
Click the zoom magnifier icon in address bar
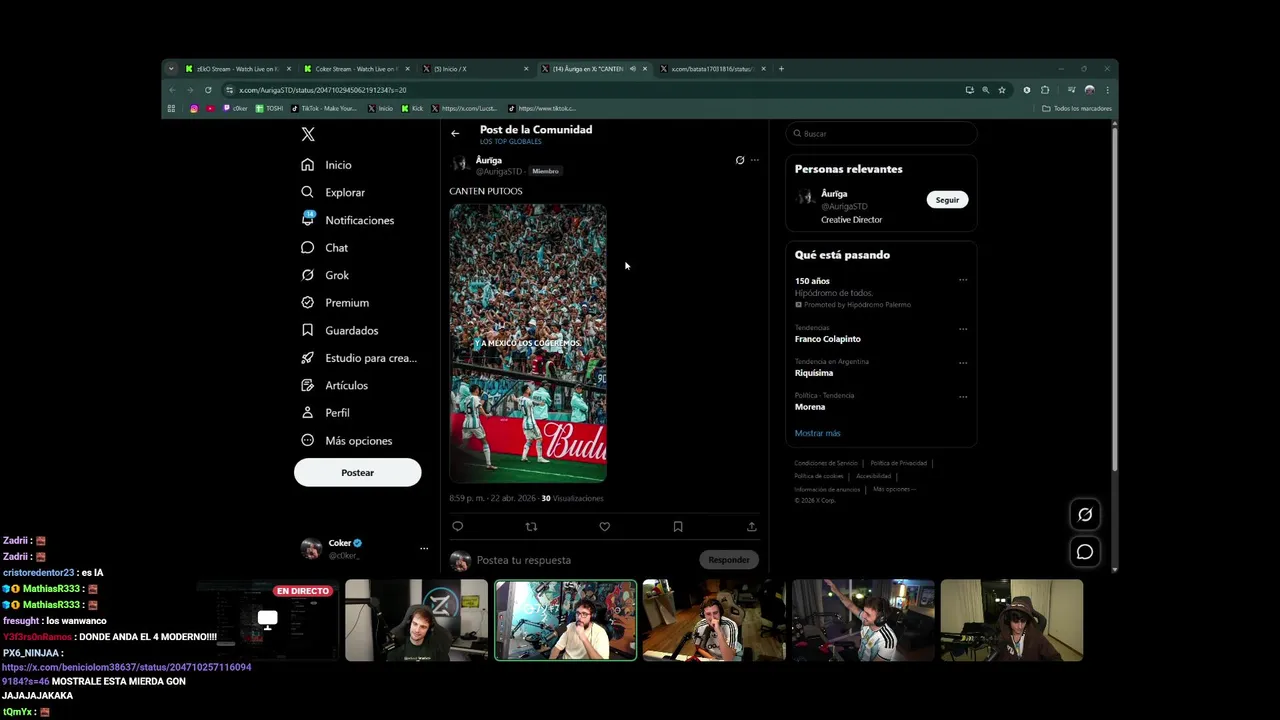985,90
